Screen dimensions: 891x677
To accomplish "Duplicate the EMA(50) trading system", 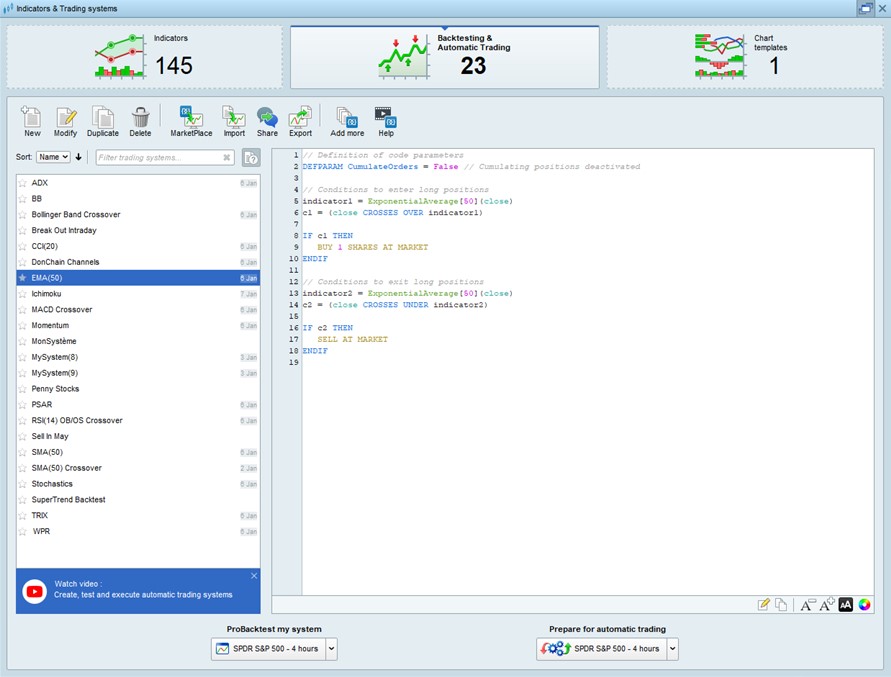I will click(x=103, y=118).
